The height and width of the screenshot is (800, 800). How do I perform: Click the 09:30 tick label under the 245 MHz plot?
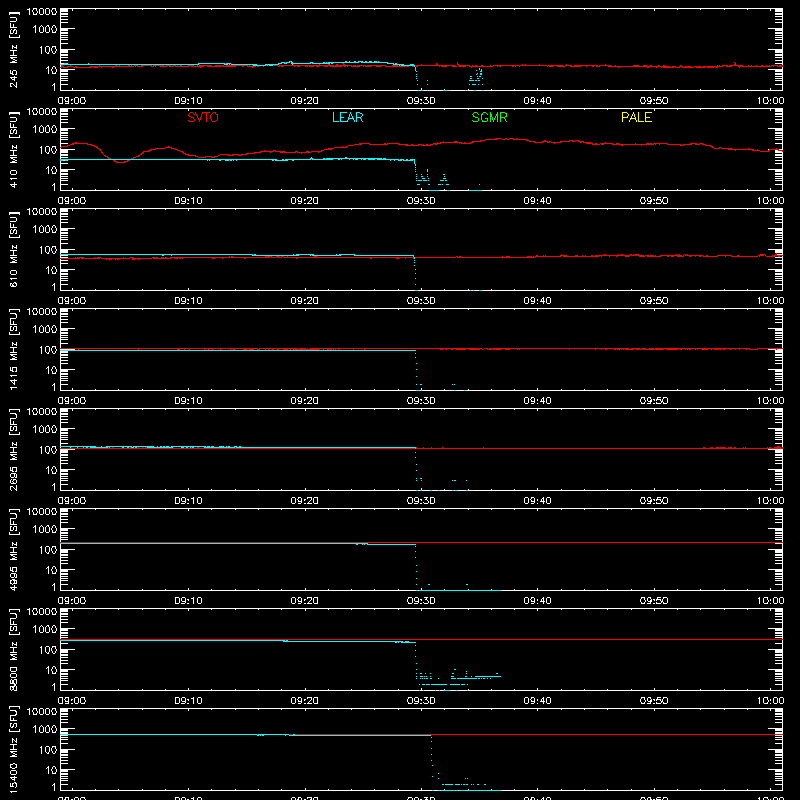click(x=421, y=101)
